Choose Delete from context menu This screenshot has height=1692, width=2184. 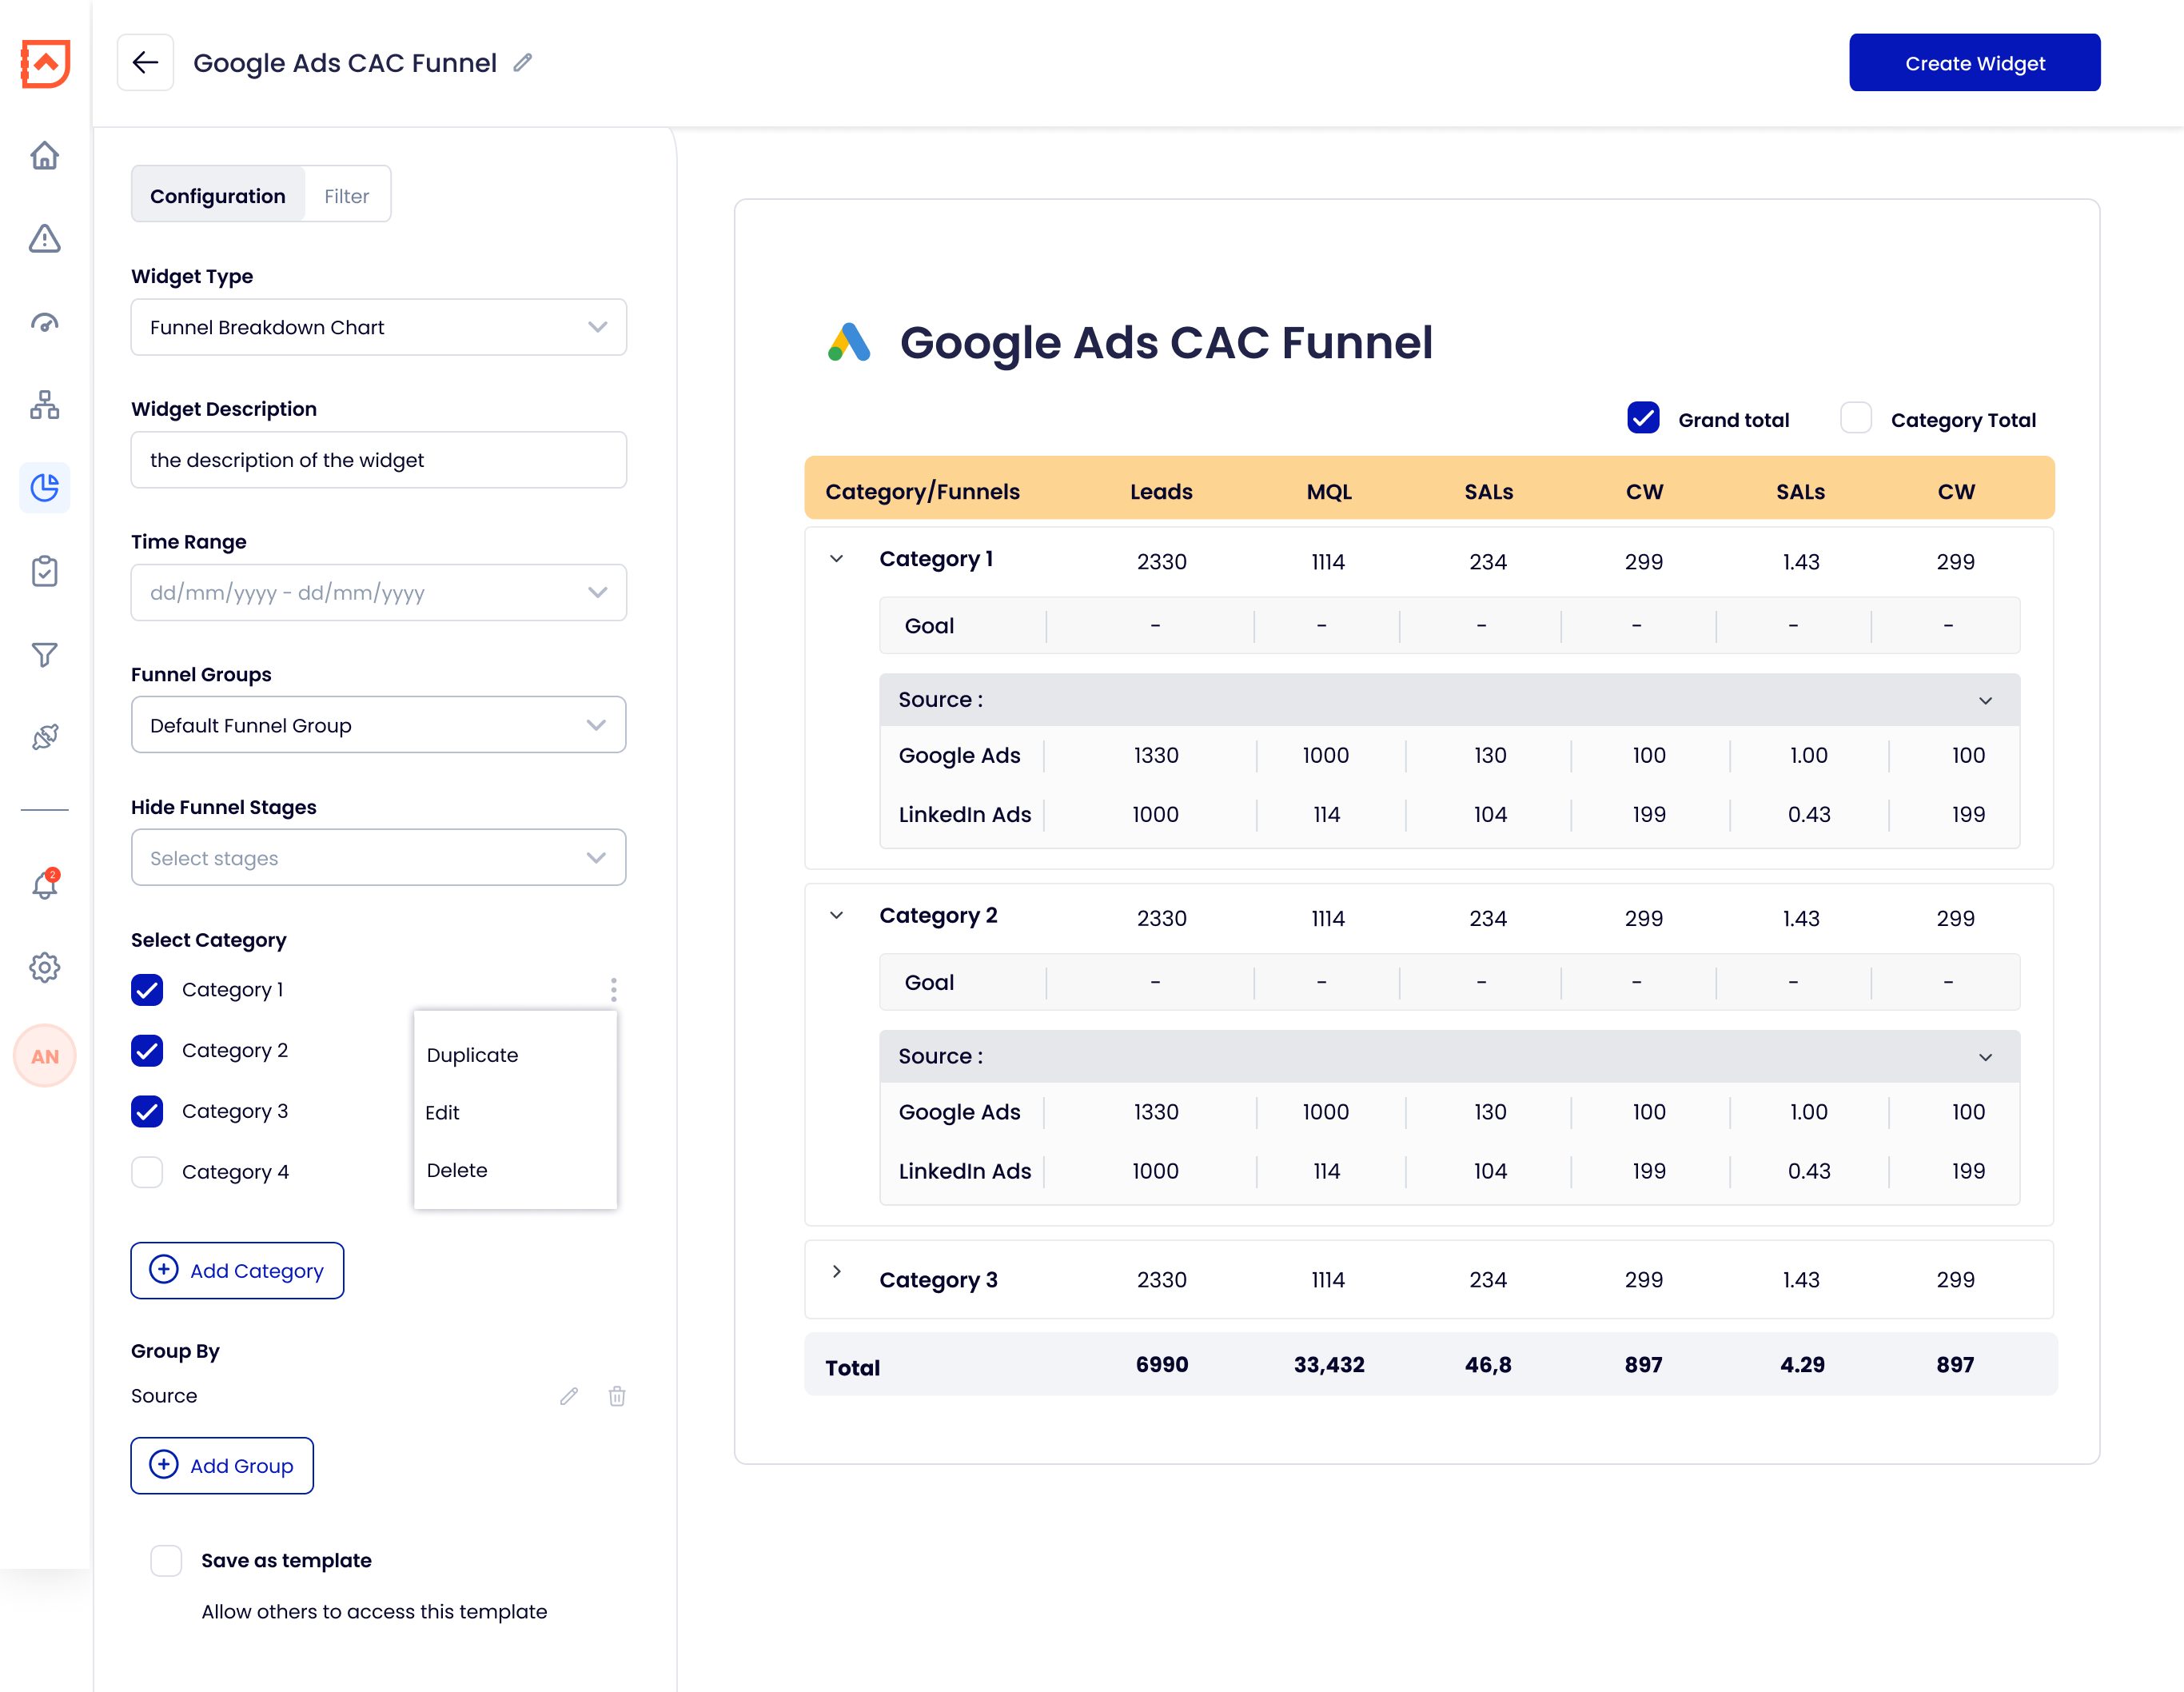point(457,1170)
